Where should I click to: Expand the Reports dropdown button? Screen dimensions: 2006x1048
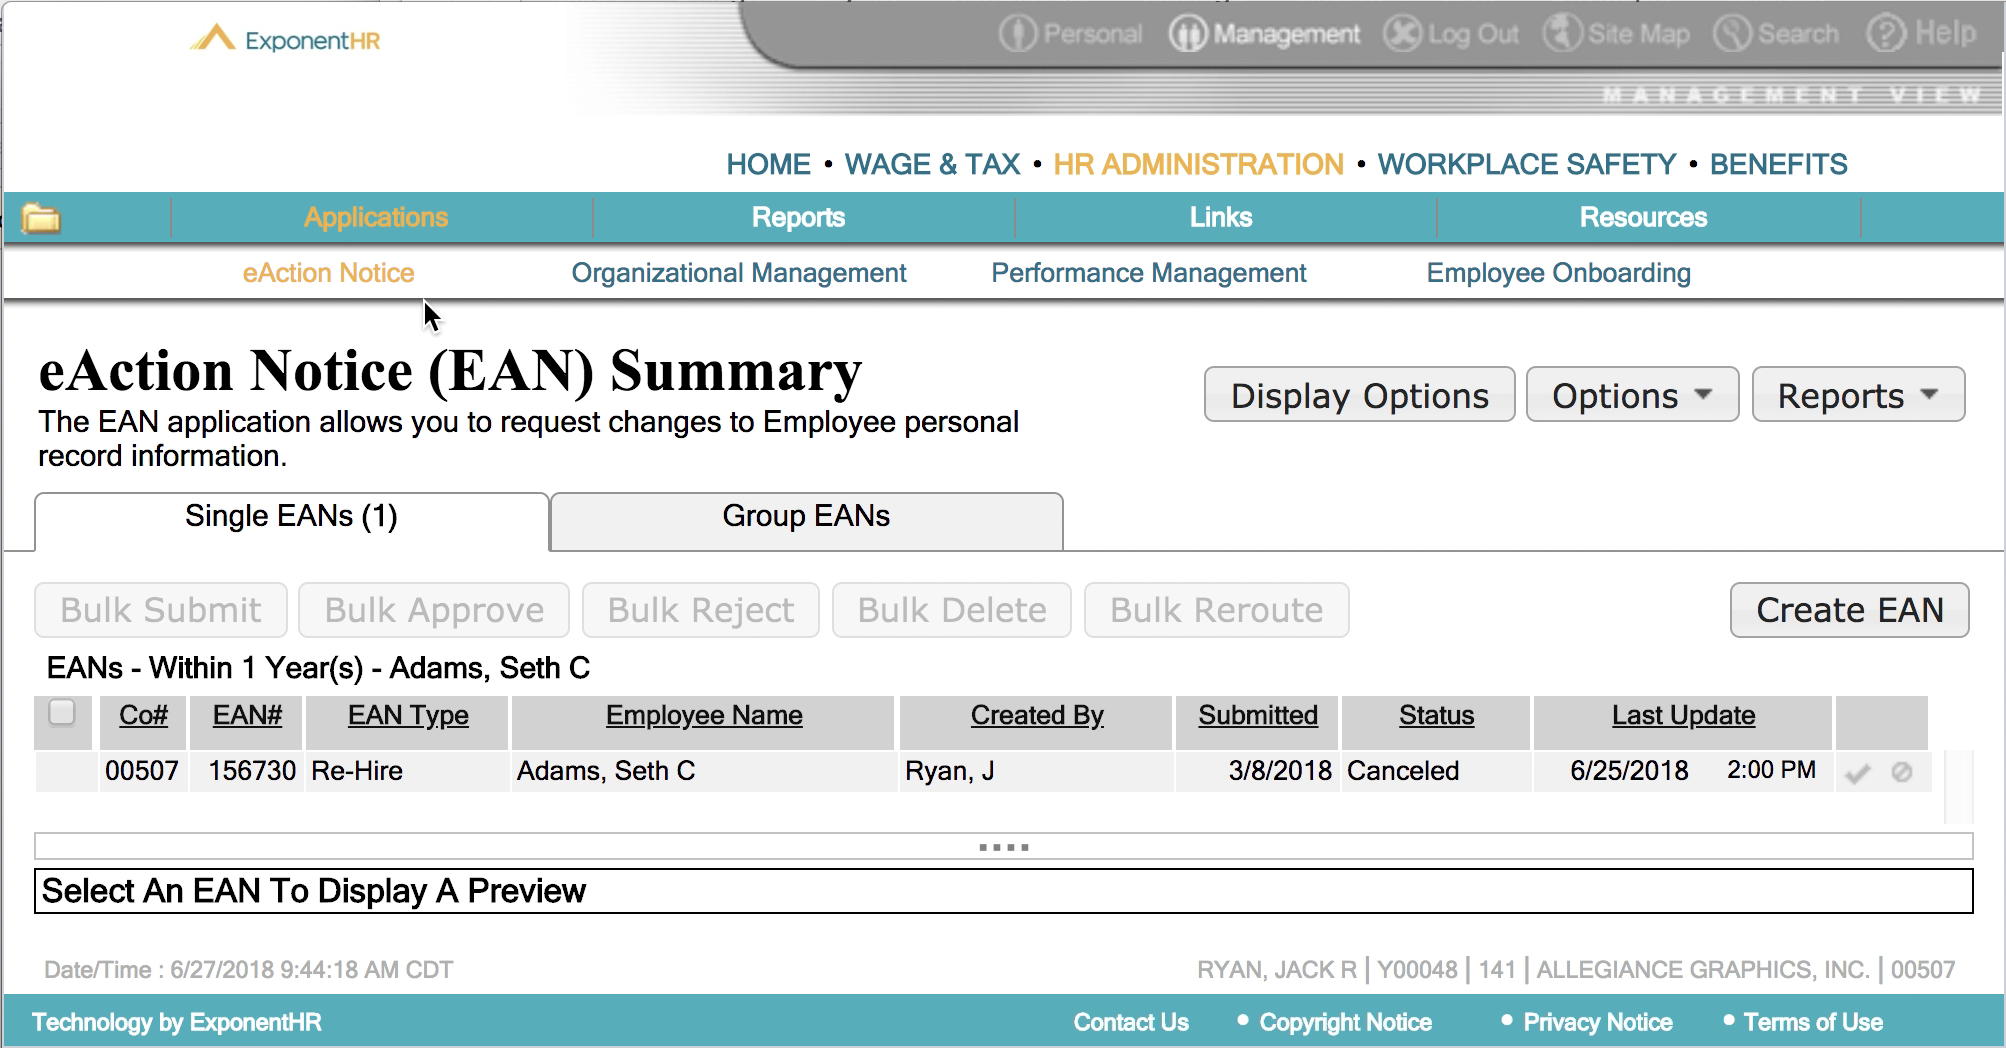coord(1857,395)
